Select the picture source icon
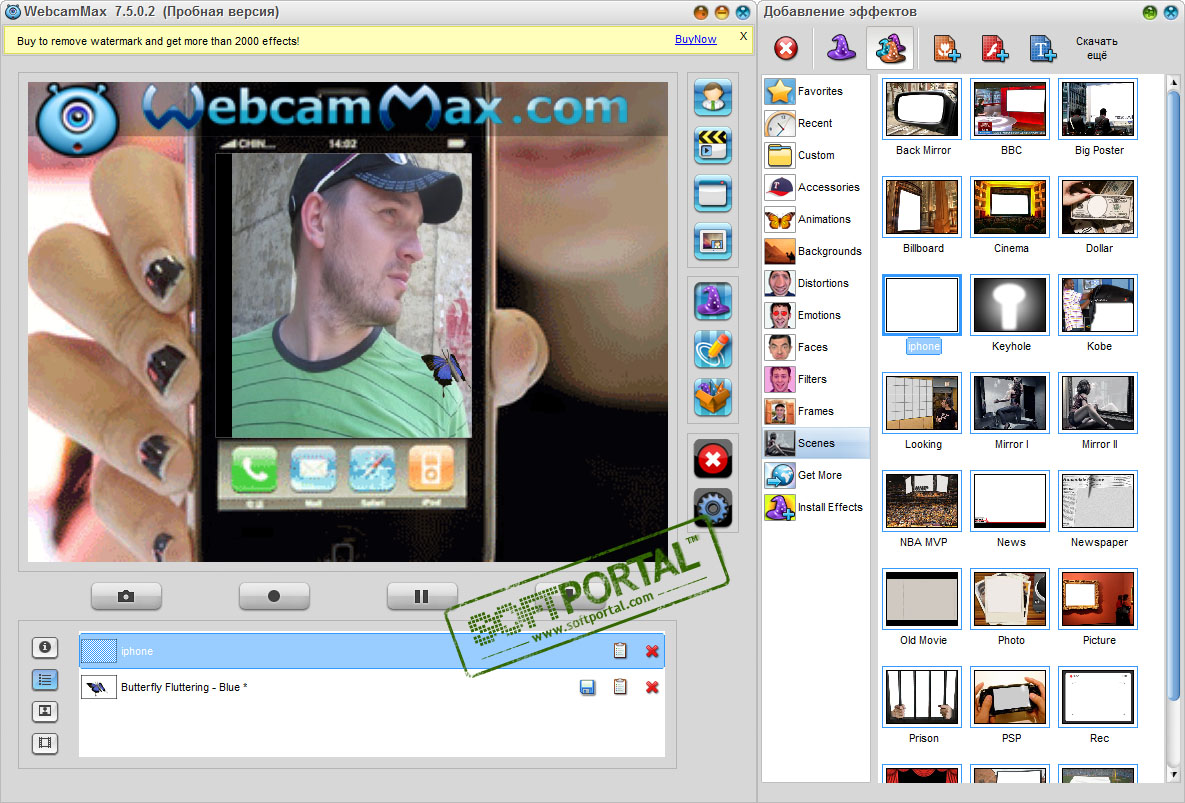Image resolution: width=1185 pixels, height=803 pixels. pos(713,242)
